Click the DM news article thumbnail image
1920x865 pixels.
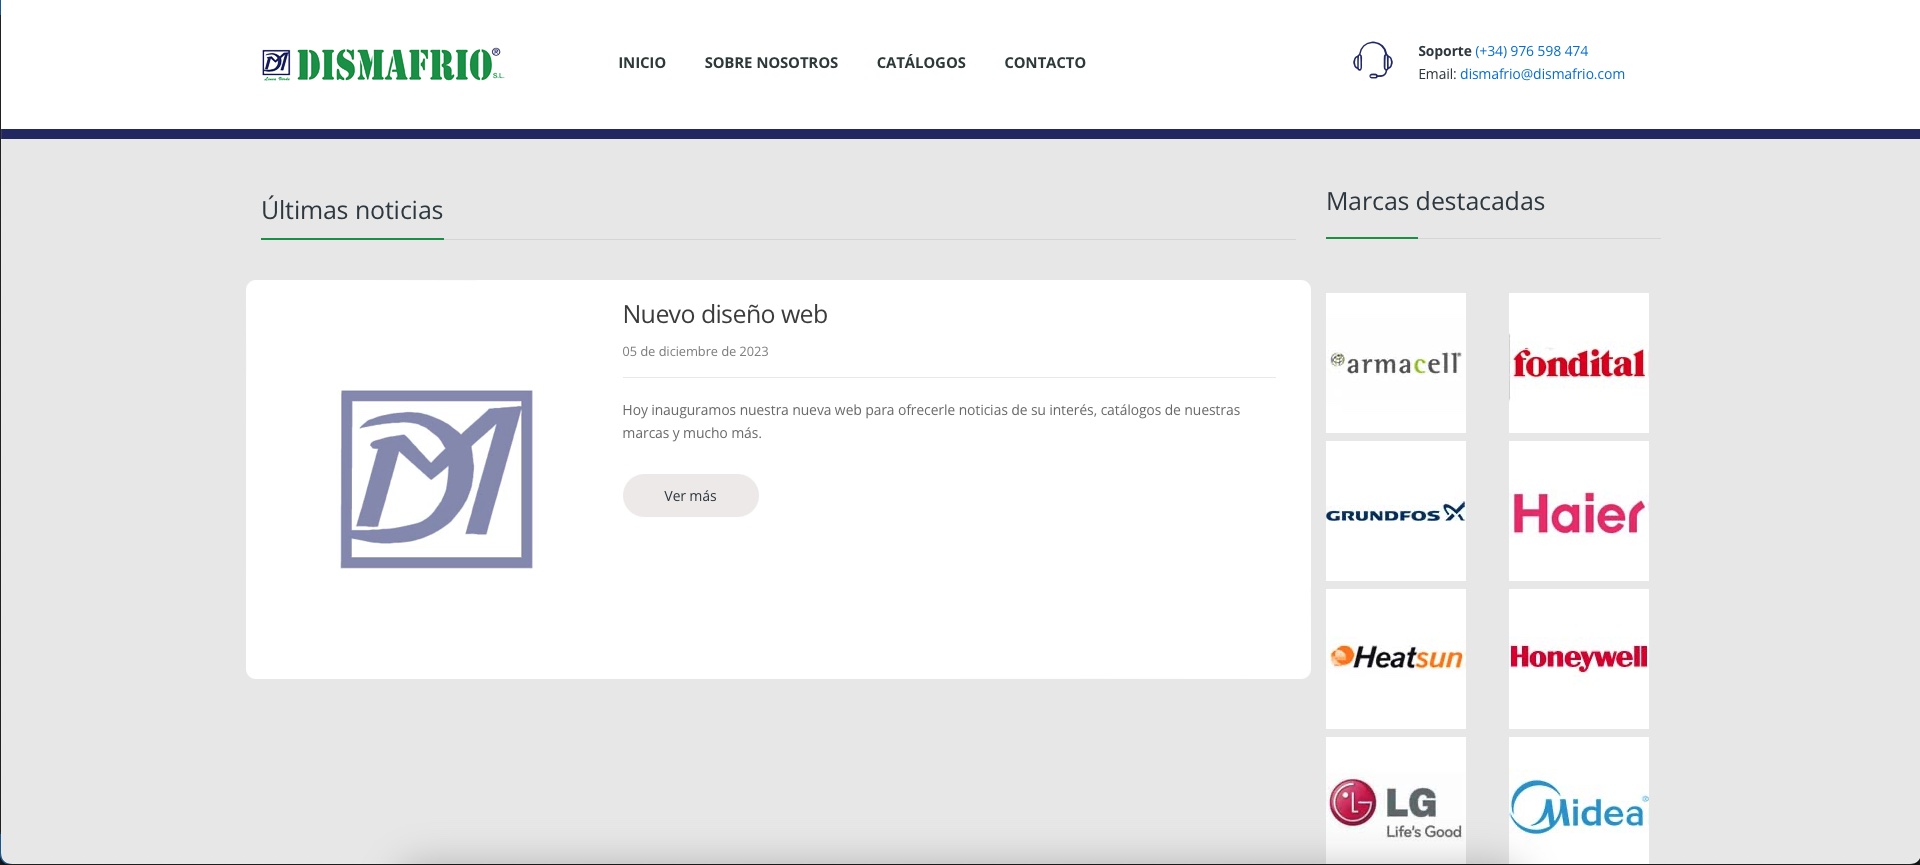[436, 479]
